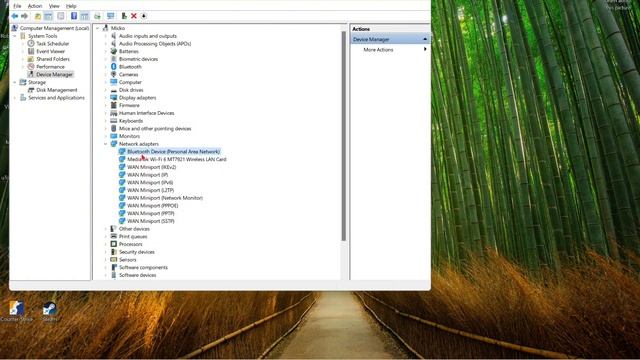Viewport: 640px width, 360px height.
Task: Click the Scan for hardware changes monitor icon
Action: [111, 16]
